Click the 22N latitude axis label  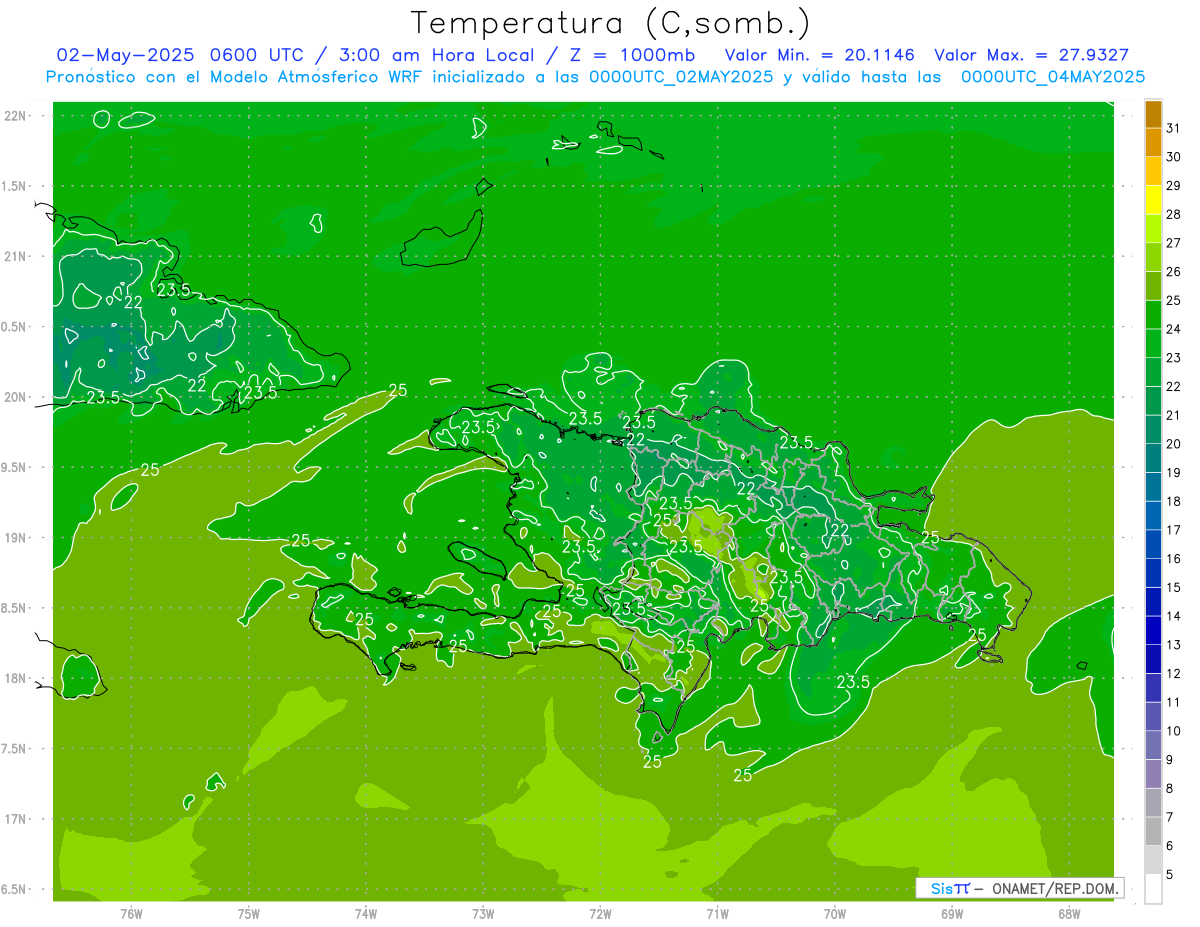click(x=16, y=116)
